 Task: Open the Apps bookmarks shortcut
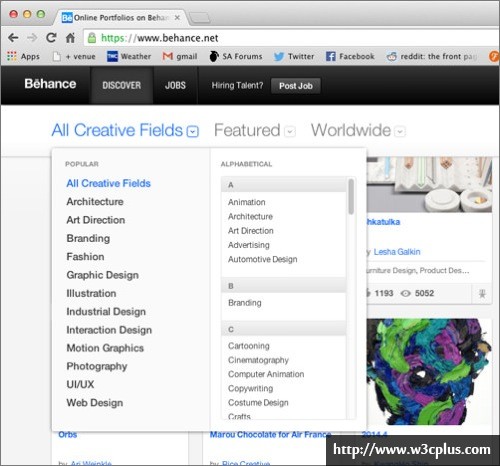(23, 56)
